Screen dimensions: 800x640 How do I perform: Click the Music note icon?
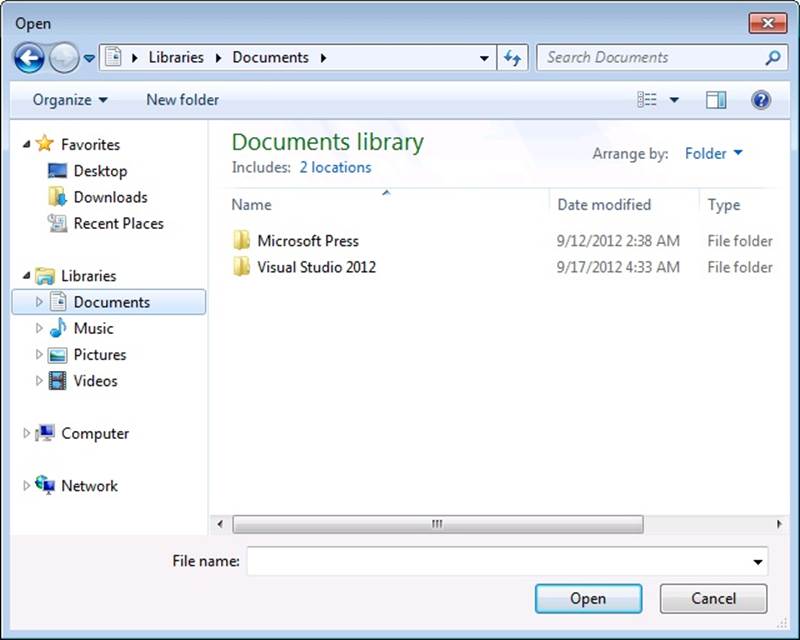tap(58, 328)
